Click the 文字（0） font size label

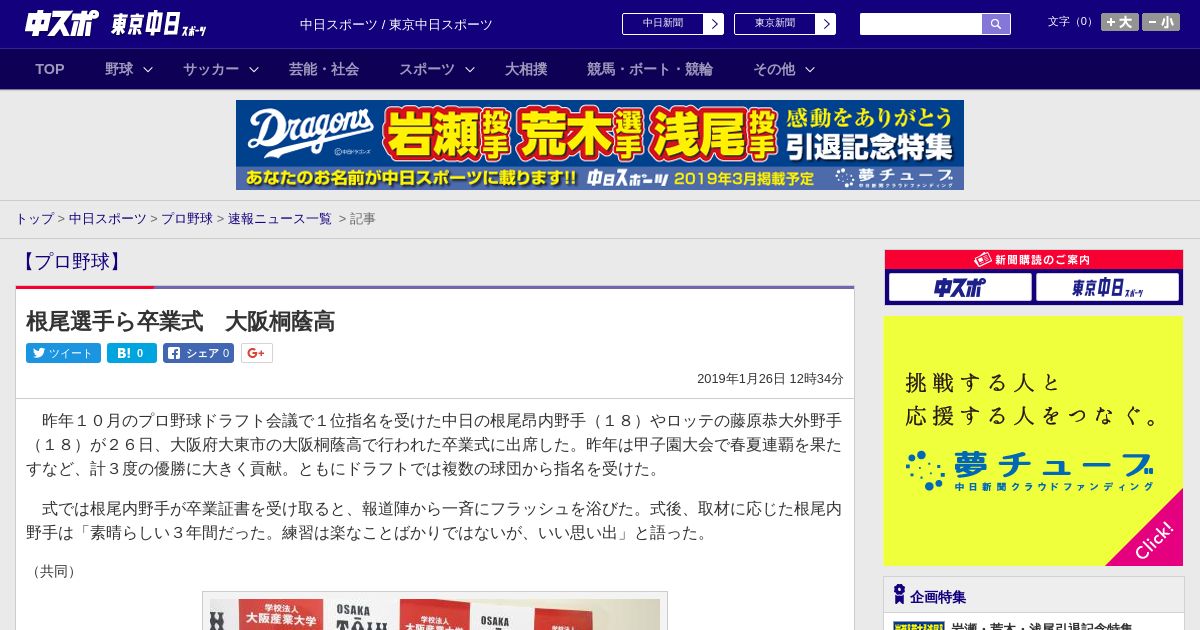tap(1072, 22)
